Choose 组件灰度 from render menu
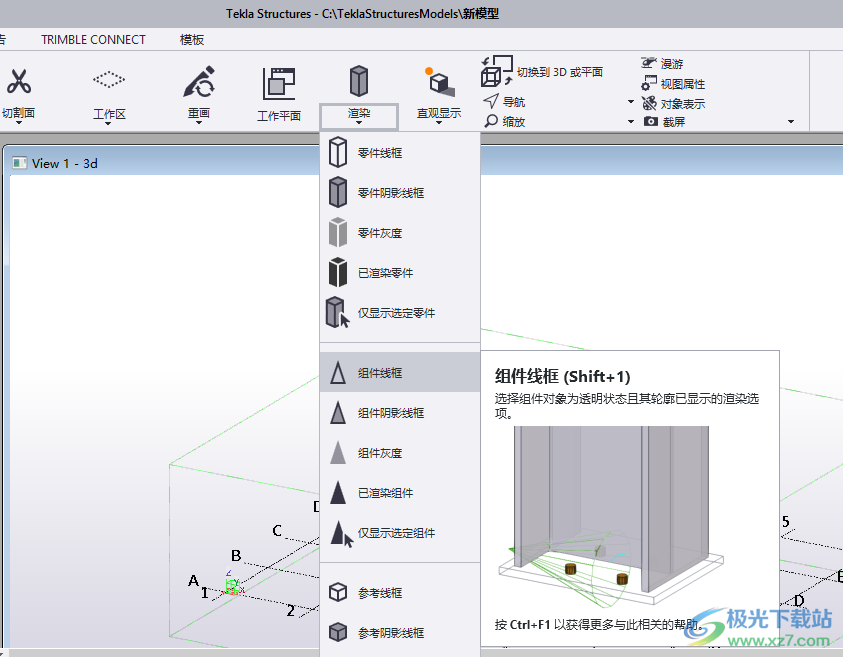Screen dimensions: 843x657 (x=399, y=453)
